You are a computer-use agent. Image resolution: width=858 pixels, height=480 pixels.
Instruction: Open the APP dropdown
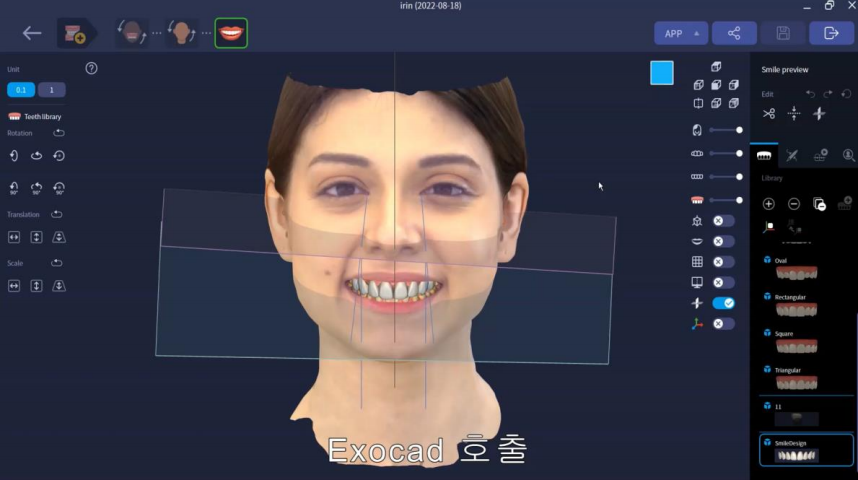click(681, 33)
